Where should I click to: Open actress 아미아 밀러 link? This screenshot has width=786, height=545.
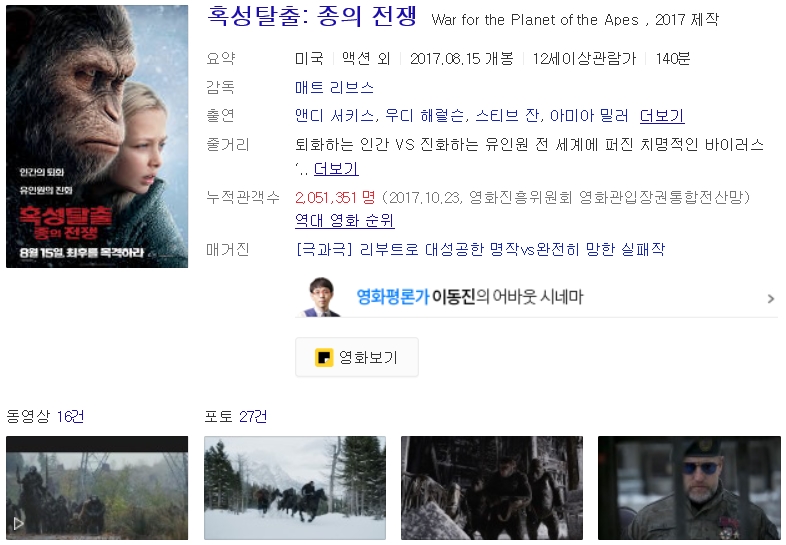(588, 116)
